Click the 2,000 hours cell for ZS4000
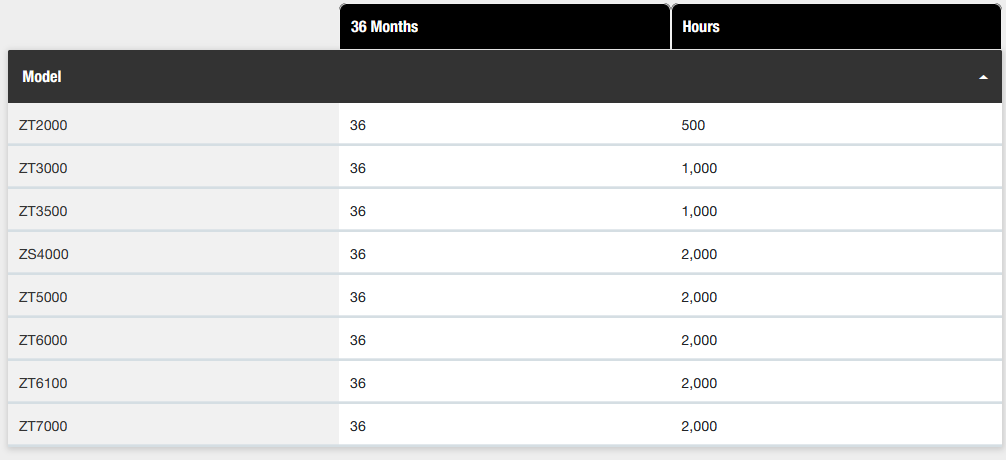Image resolution: width=1006 pixels, height=460 pixels. (x=837, y=254)
